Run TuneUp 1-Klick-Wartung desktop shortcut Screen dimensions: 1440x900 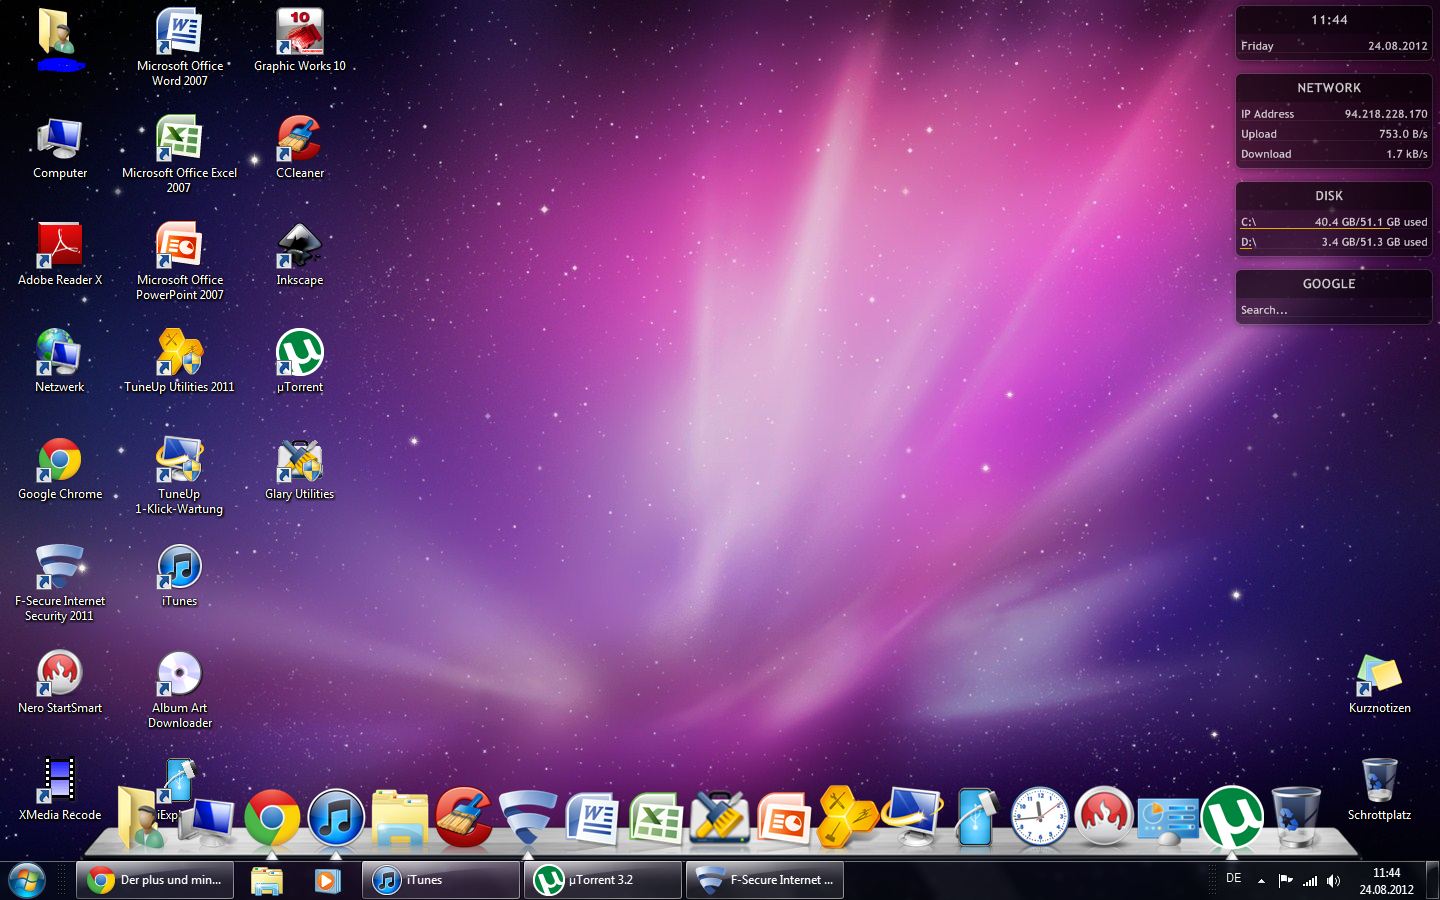click(179, 475)
